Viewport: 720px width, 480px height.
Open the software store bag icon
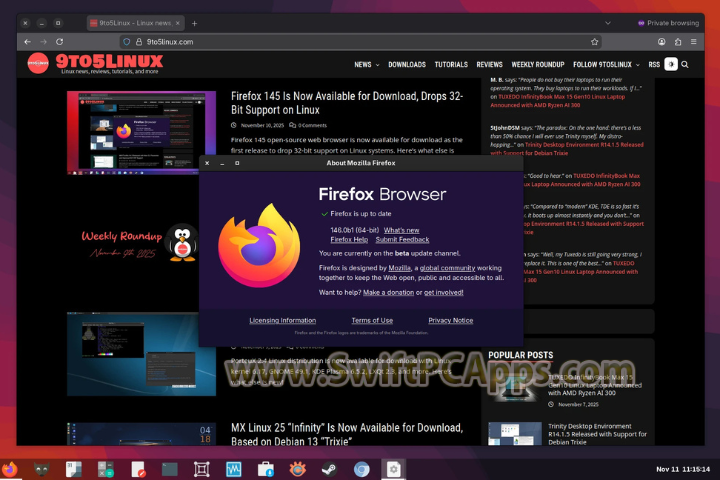[x=265, y=469]
